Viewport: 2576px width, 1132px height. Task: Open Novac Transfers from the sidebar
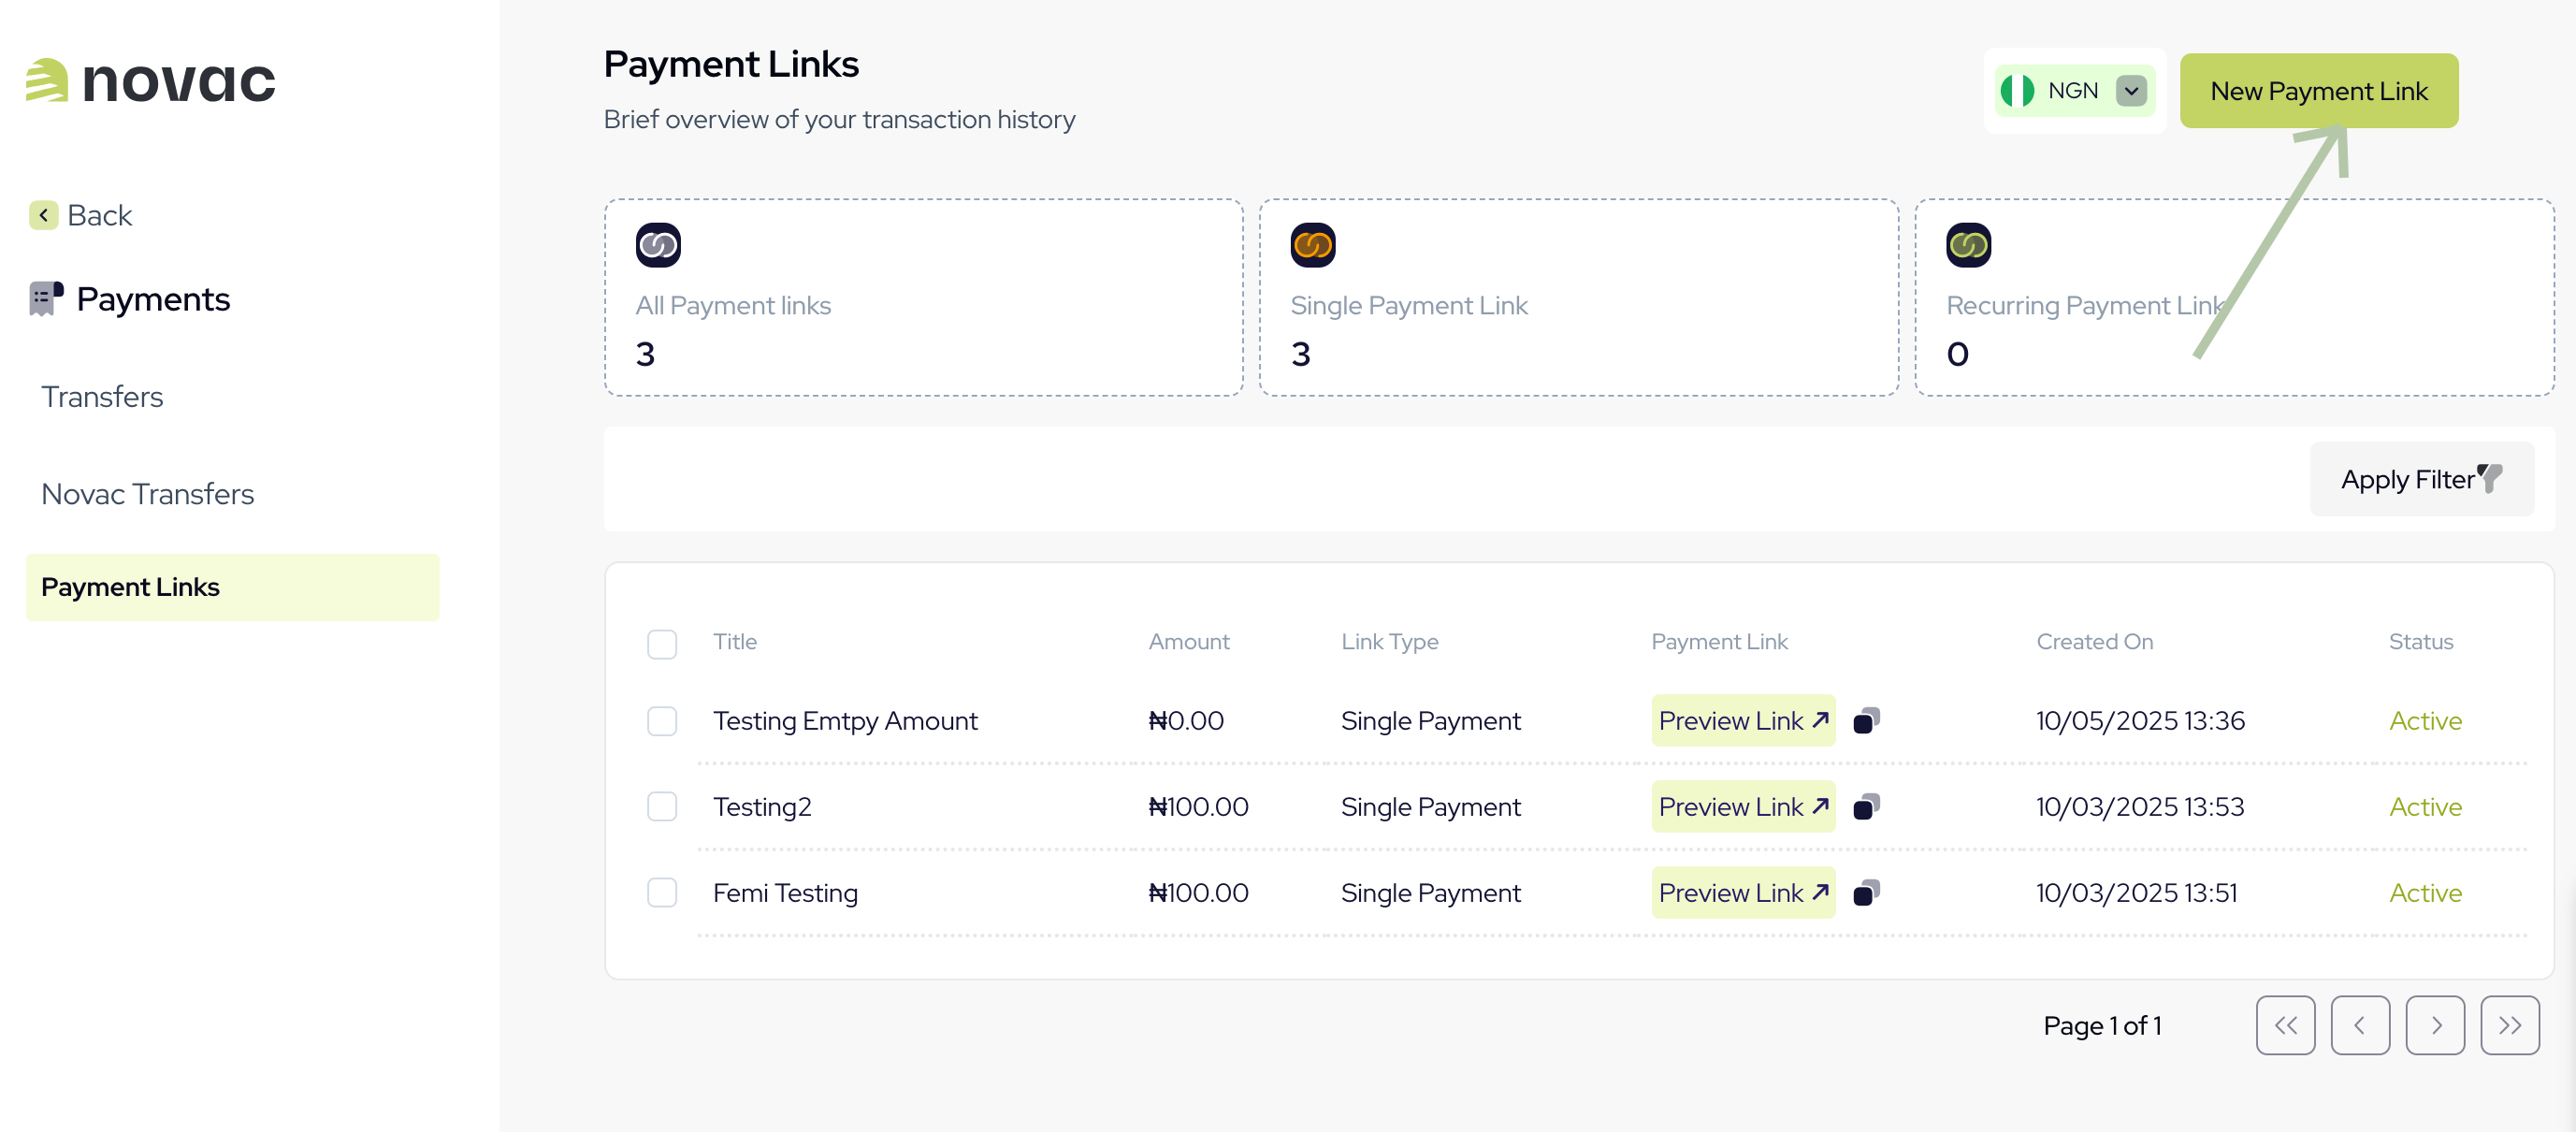[x=146, y=493]
